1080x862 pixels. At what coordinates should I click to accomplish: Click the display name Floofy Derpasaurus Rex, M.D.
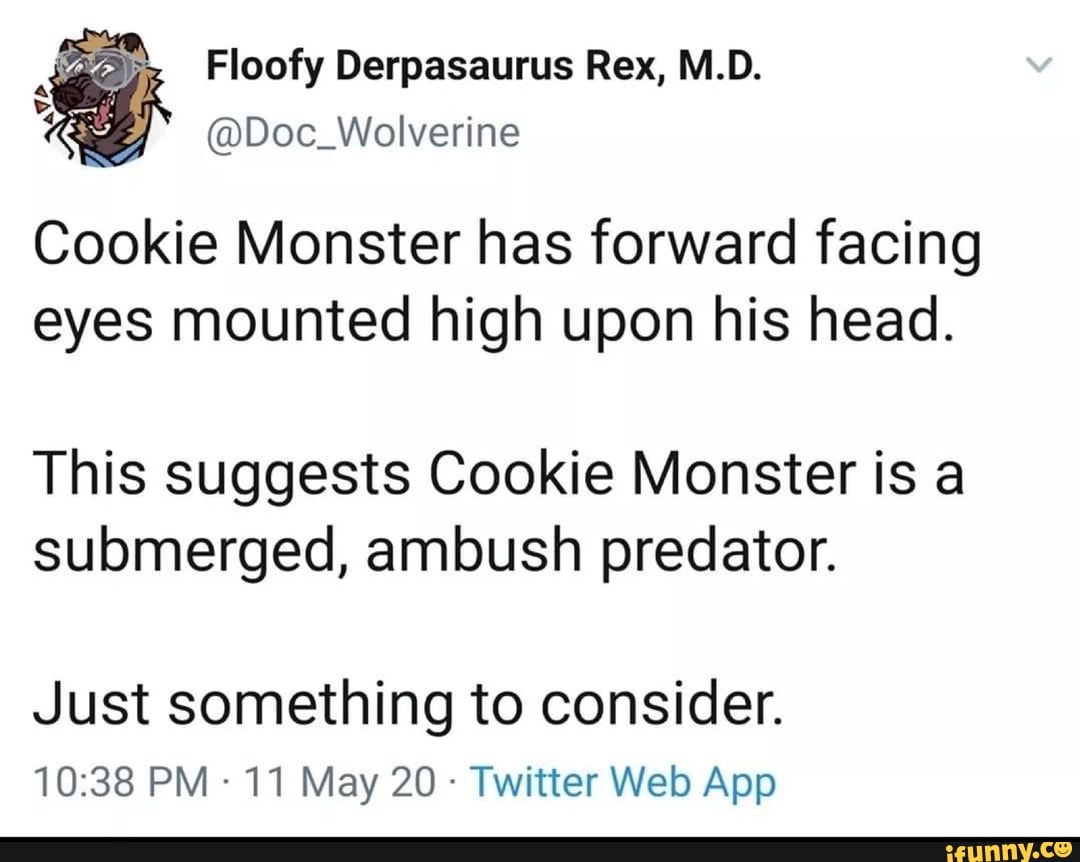(485, 66)
